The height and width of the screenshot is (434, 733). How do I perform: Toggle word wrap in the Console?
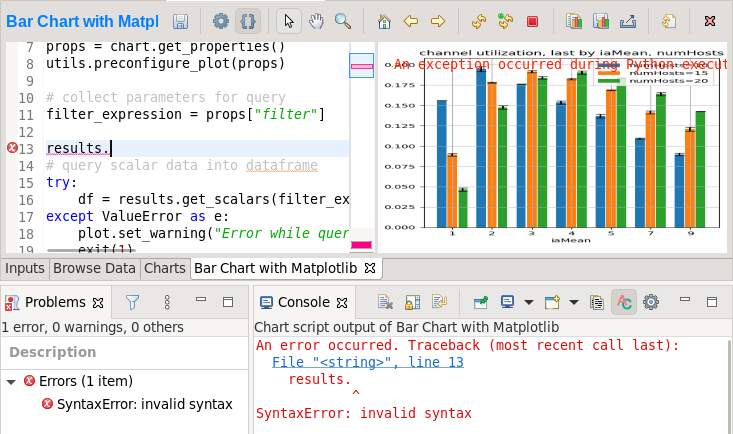pos(439,302)
